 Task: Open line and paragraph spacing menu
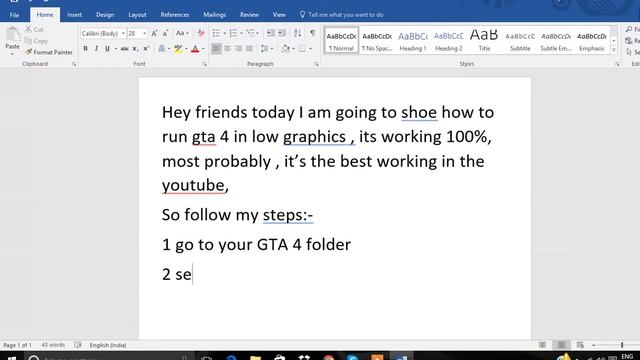[266, 49]
